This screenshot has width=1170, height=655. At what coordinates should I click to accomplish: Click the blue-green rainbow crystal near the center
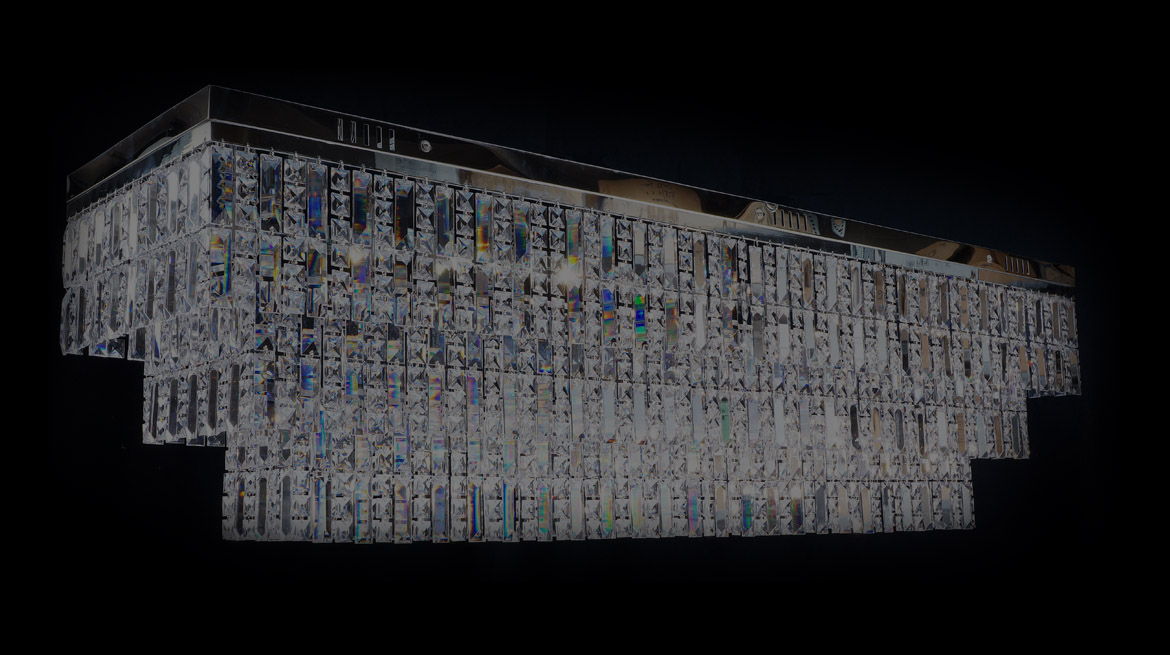pos(639,316)
